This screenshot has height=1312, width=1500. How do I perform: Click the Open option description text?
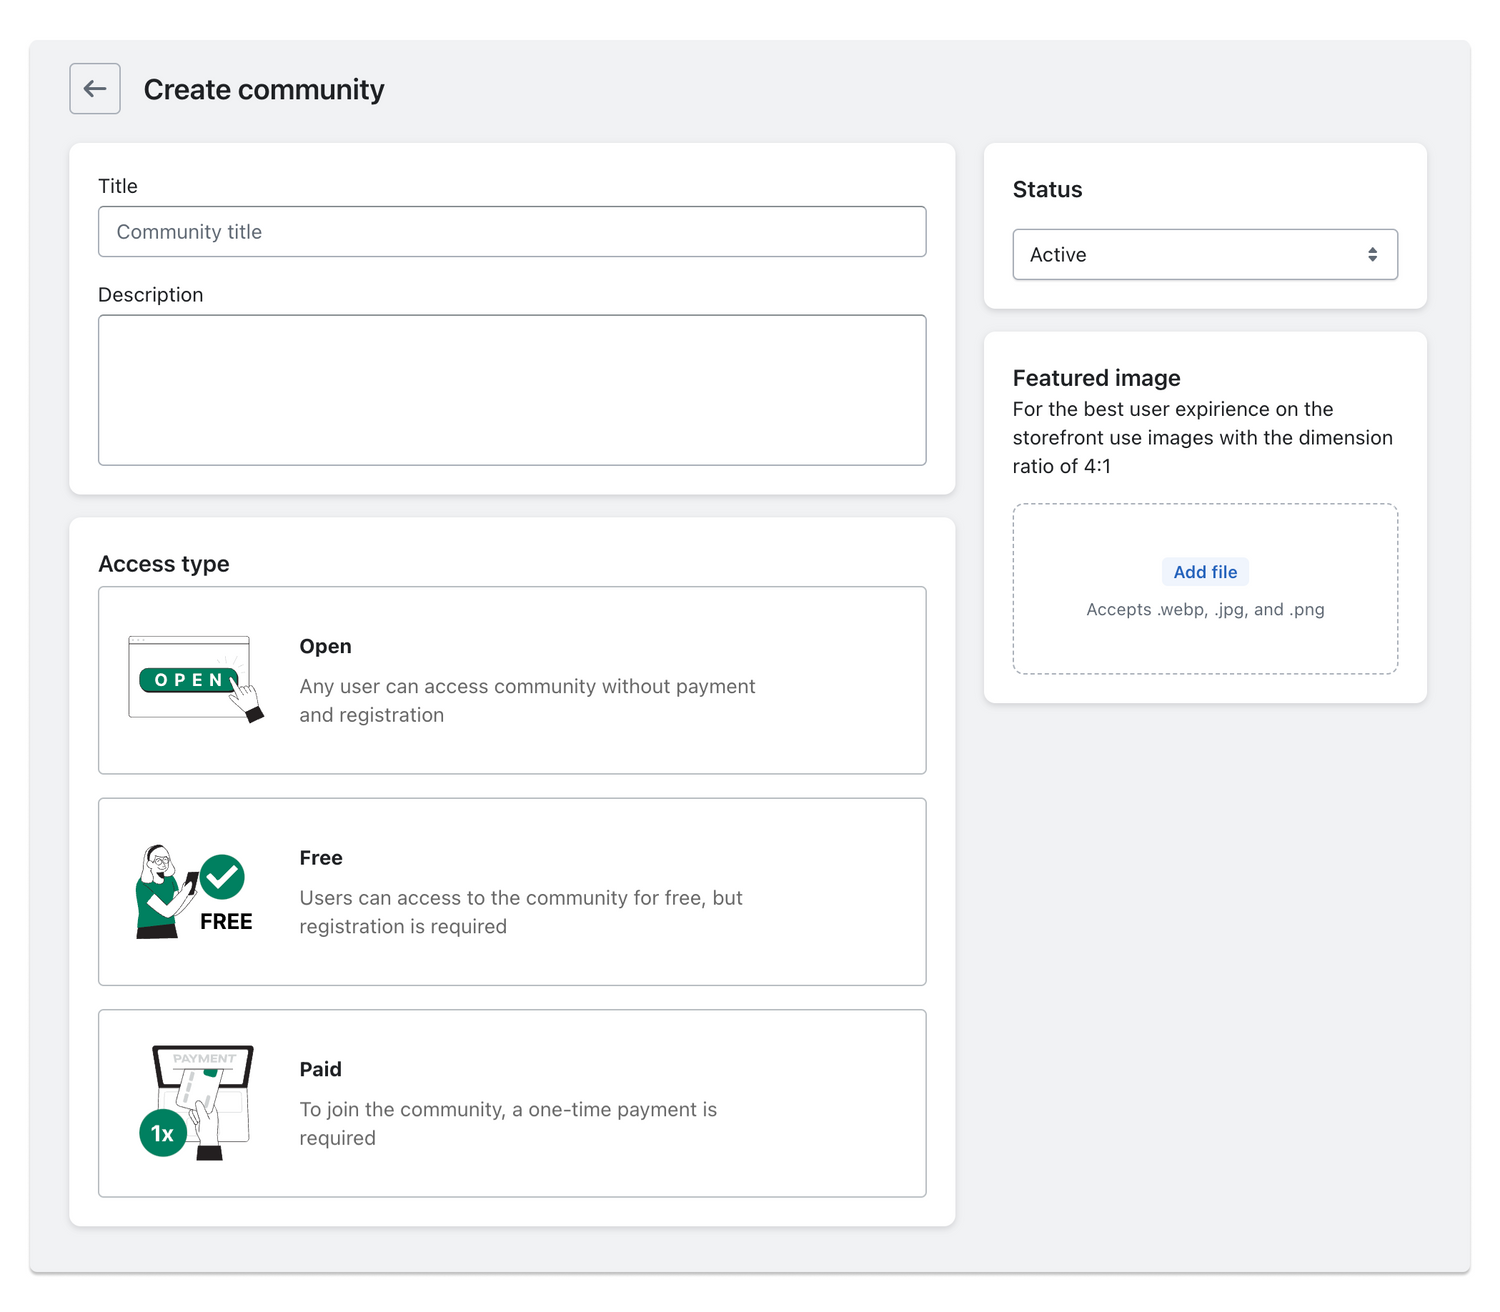(527, 700)
